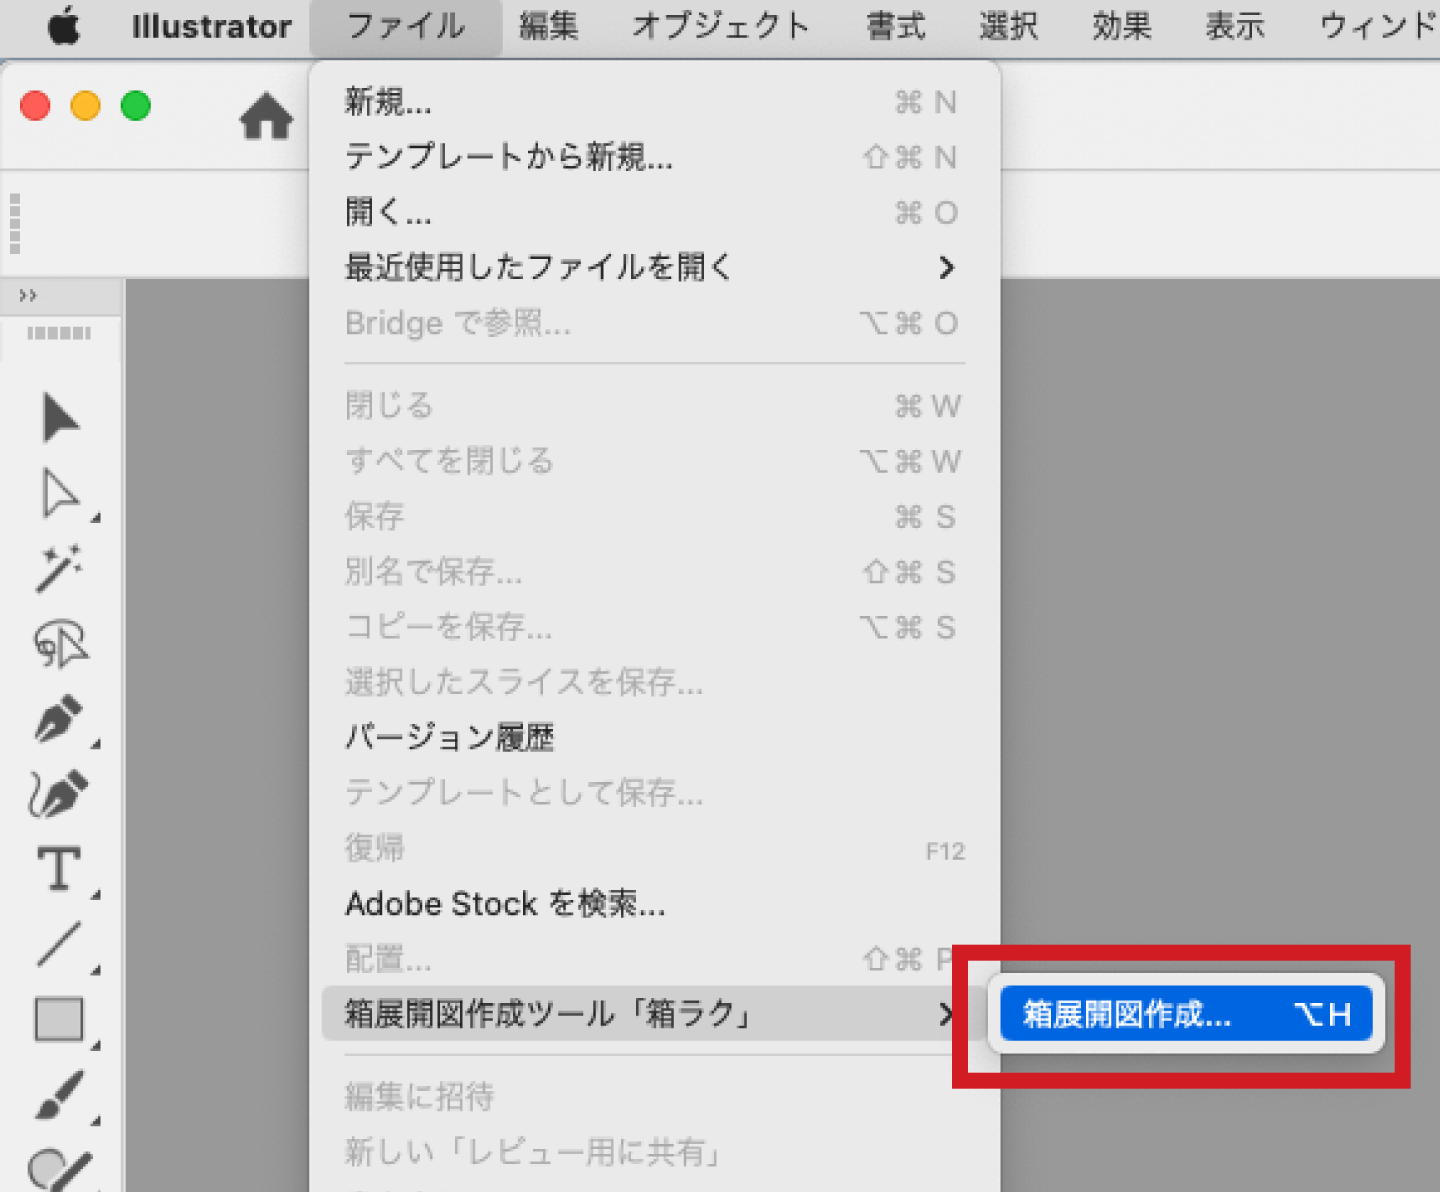Select the Curvature tool

tap(59, 795)
